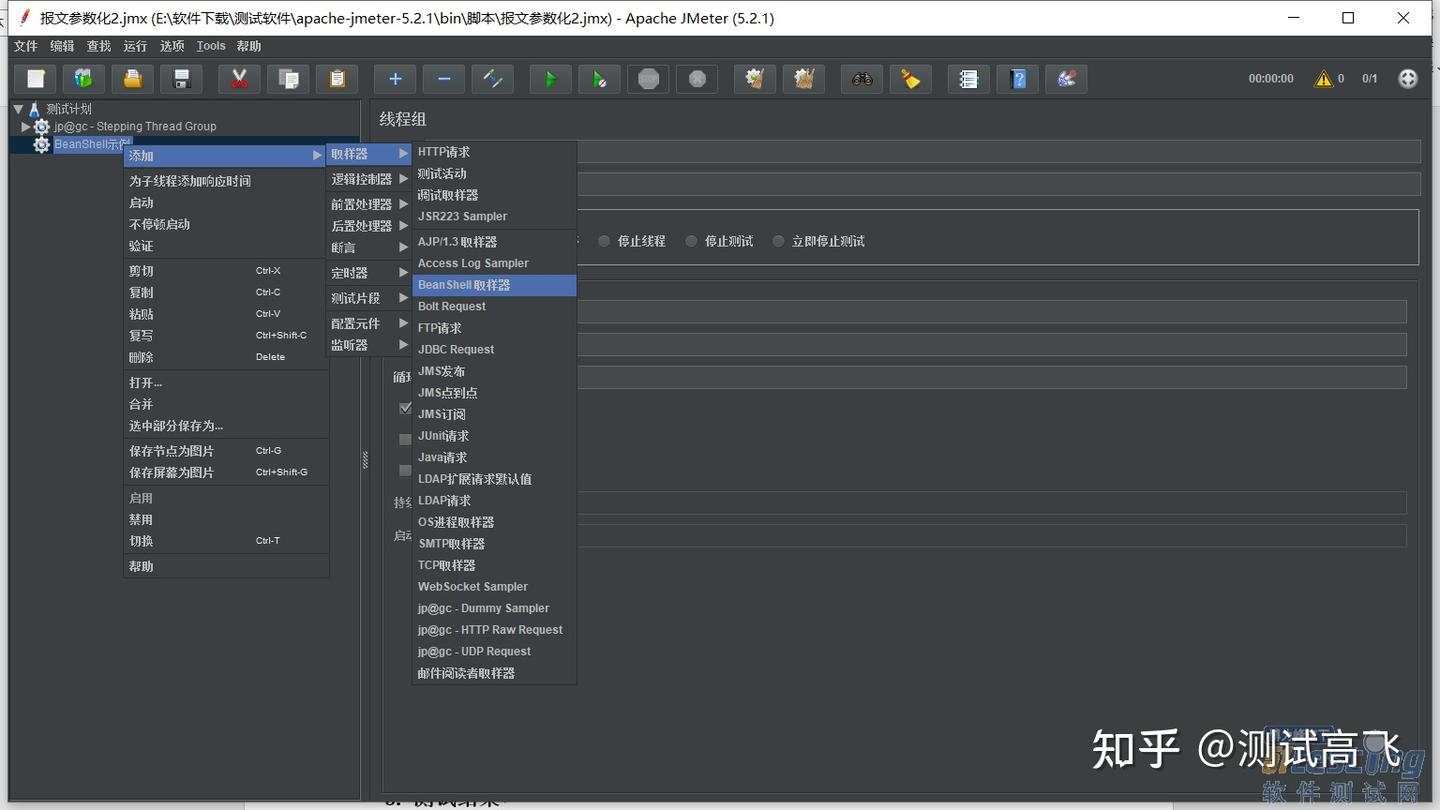This screenshot has width=1440, height=810.
Task: Click the Shutdown test icon
Action: click(x=697, y=79)
